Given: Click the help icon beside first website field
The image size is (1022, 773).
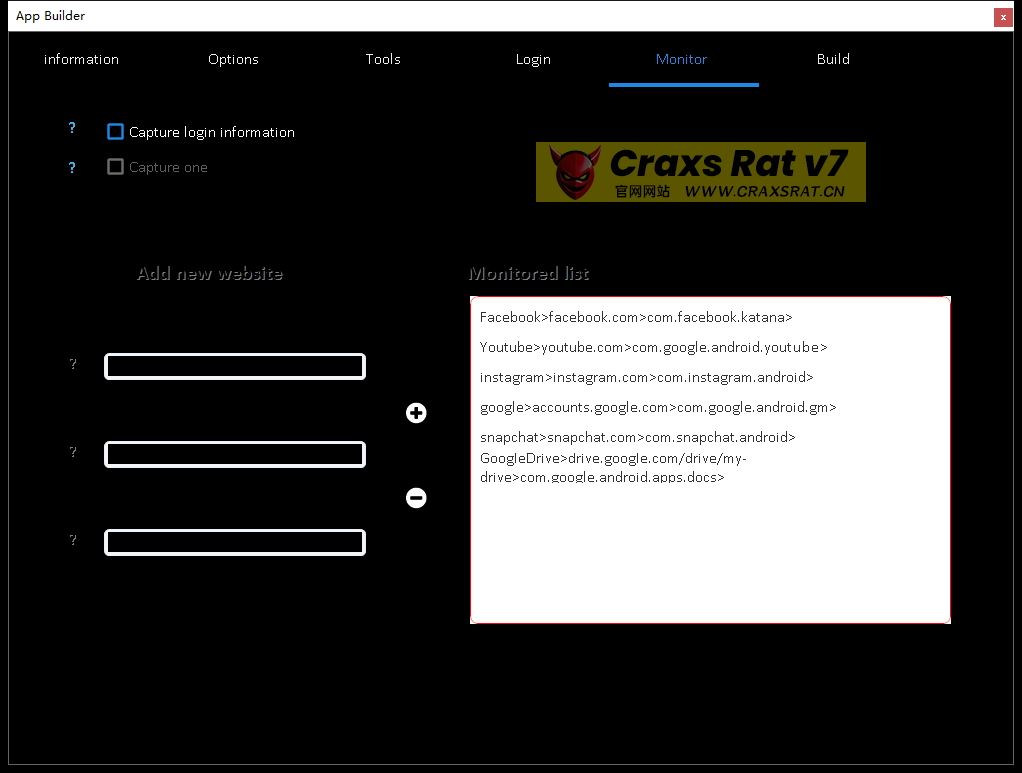Looking at the screenshot, I should coord(72,364).
